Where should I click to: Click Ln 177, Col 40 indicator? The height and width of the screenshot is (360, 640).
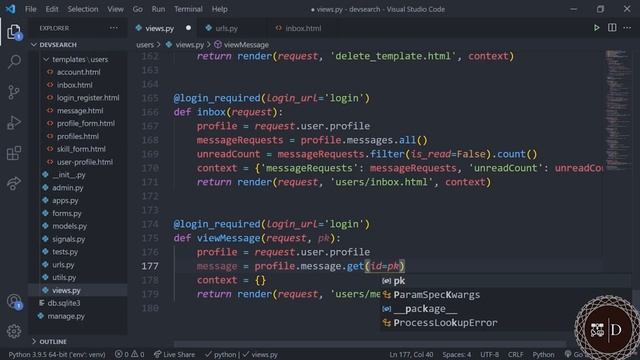[x=411, y=354]
